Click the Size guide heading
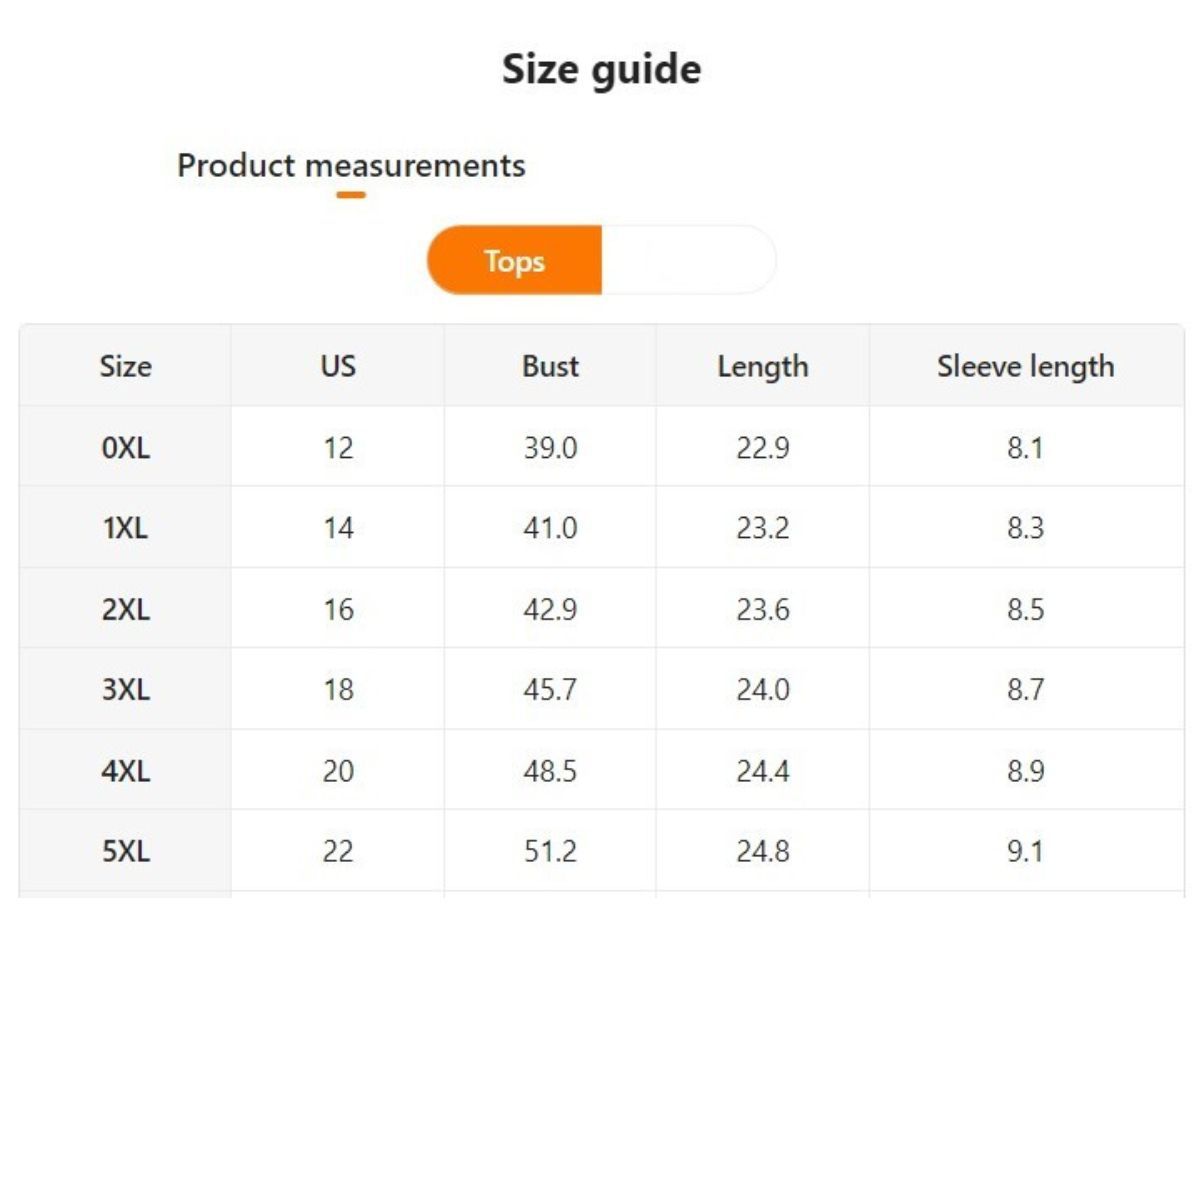Viewport: 1200px width, 1200px height. coord(601,69)
